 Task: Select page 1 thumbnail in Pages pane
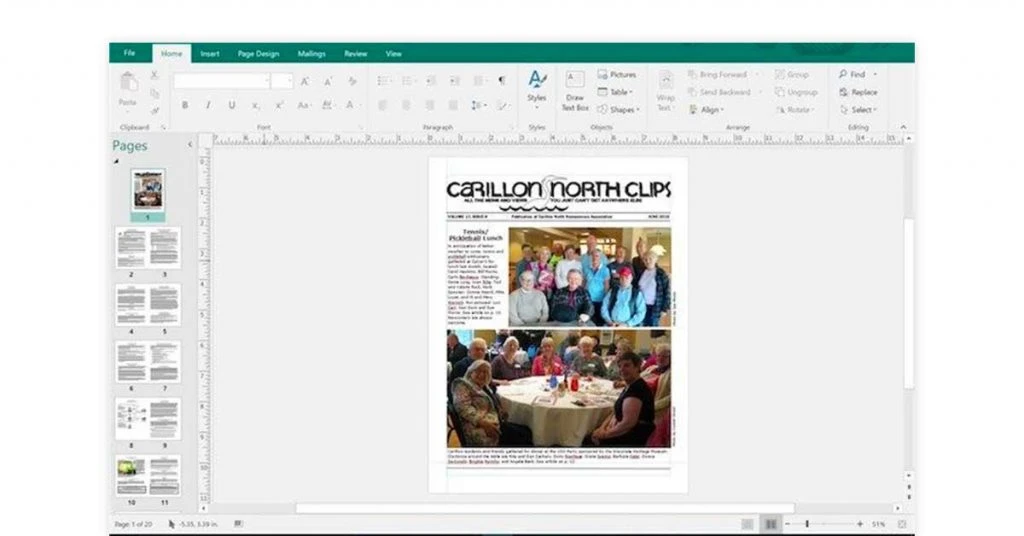[x=148, y=190]
